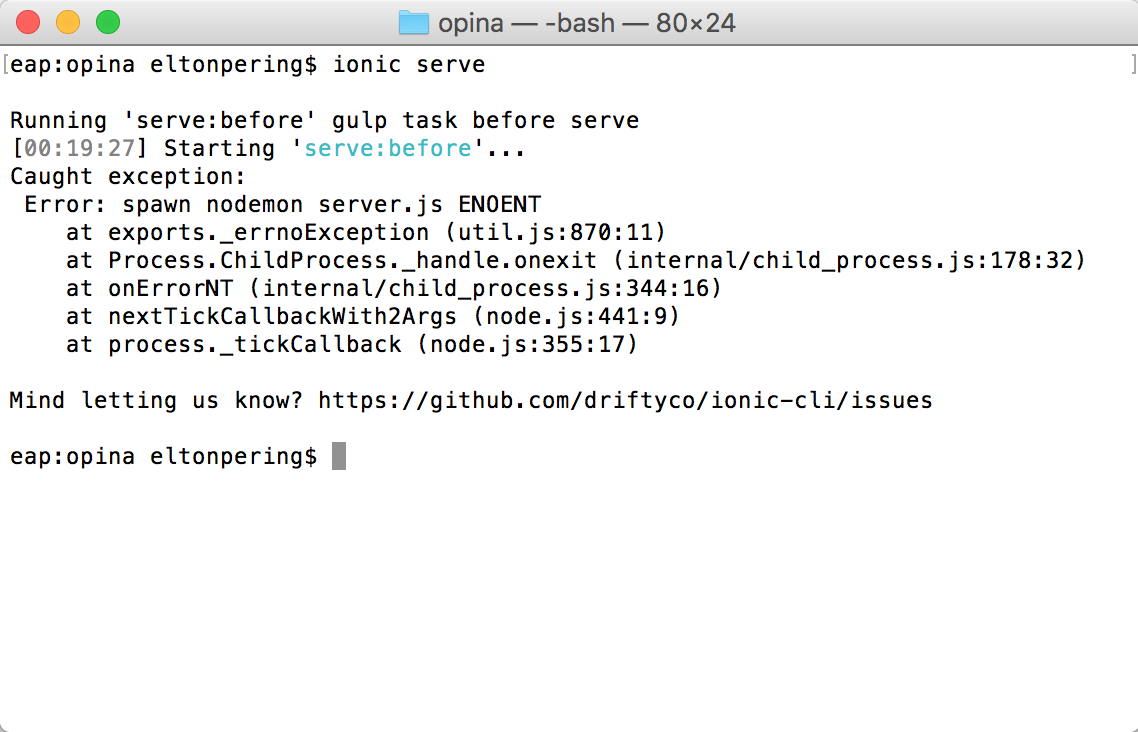Click the 'process._tickCallback' stack entry
The image size is (1138, 732).
[254, 345]
